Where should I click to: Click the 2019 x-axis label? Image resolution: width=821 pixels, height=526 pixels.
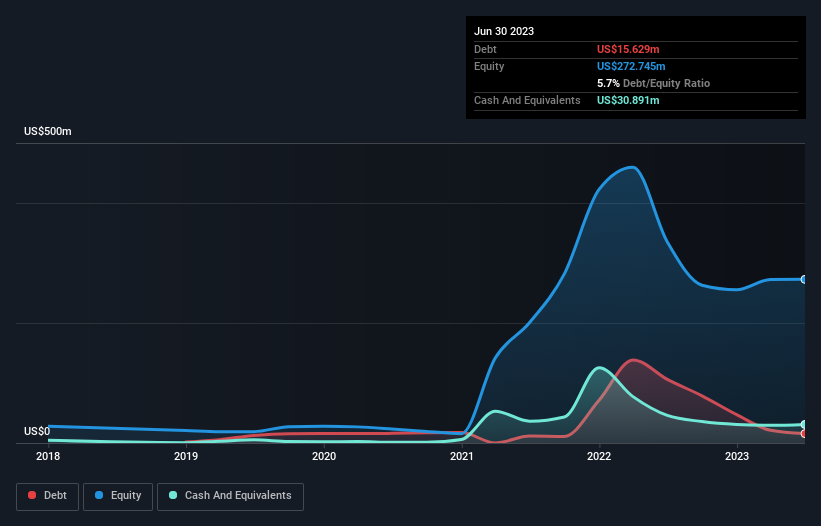(x=186, y=456)
